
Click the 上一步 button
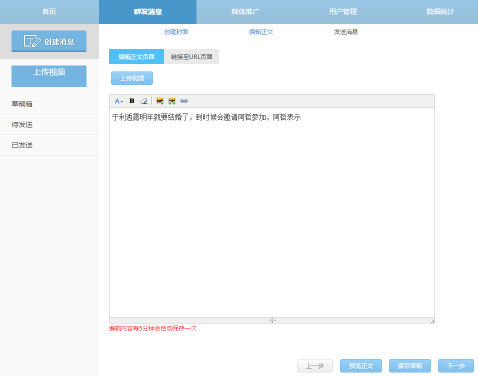pyautogui.click(x=315, y=366)
